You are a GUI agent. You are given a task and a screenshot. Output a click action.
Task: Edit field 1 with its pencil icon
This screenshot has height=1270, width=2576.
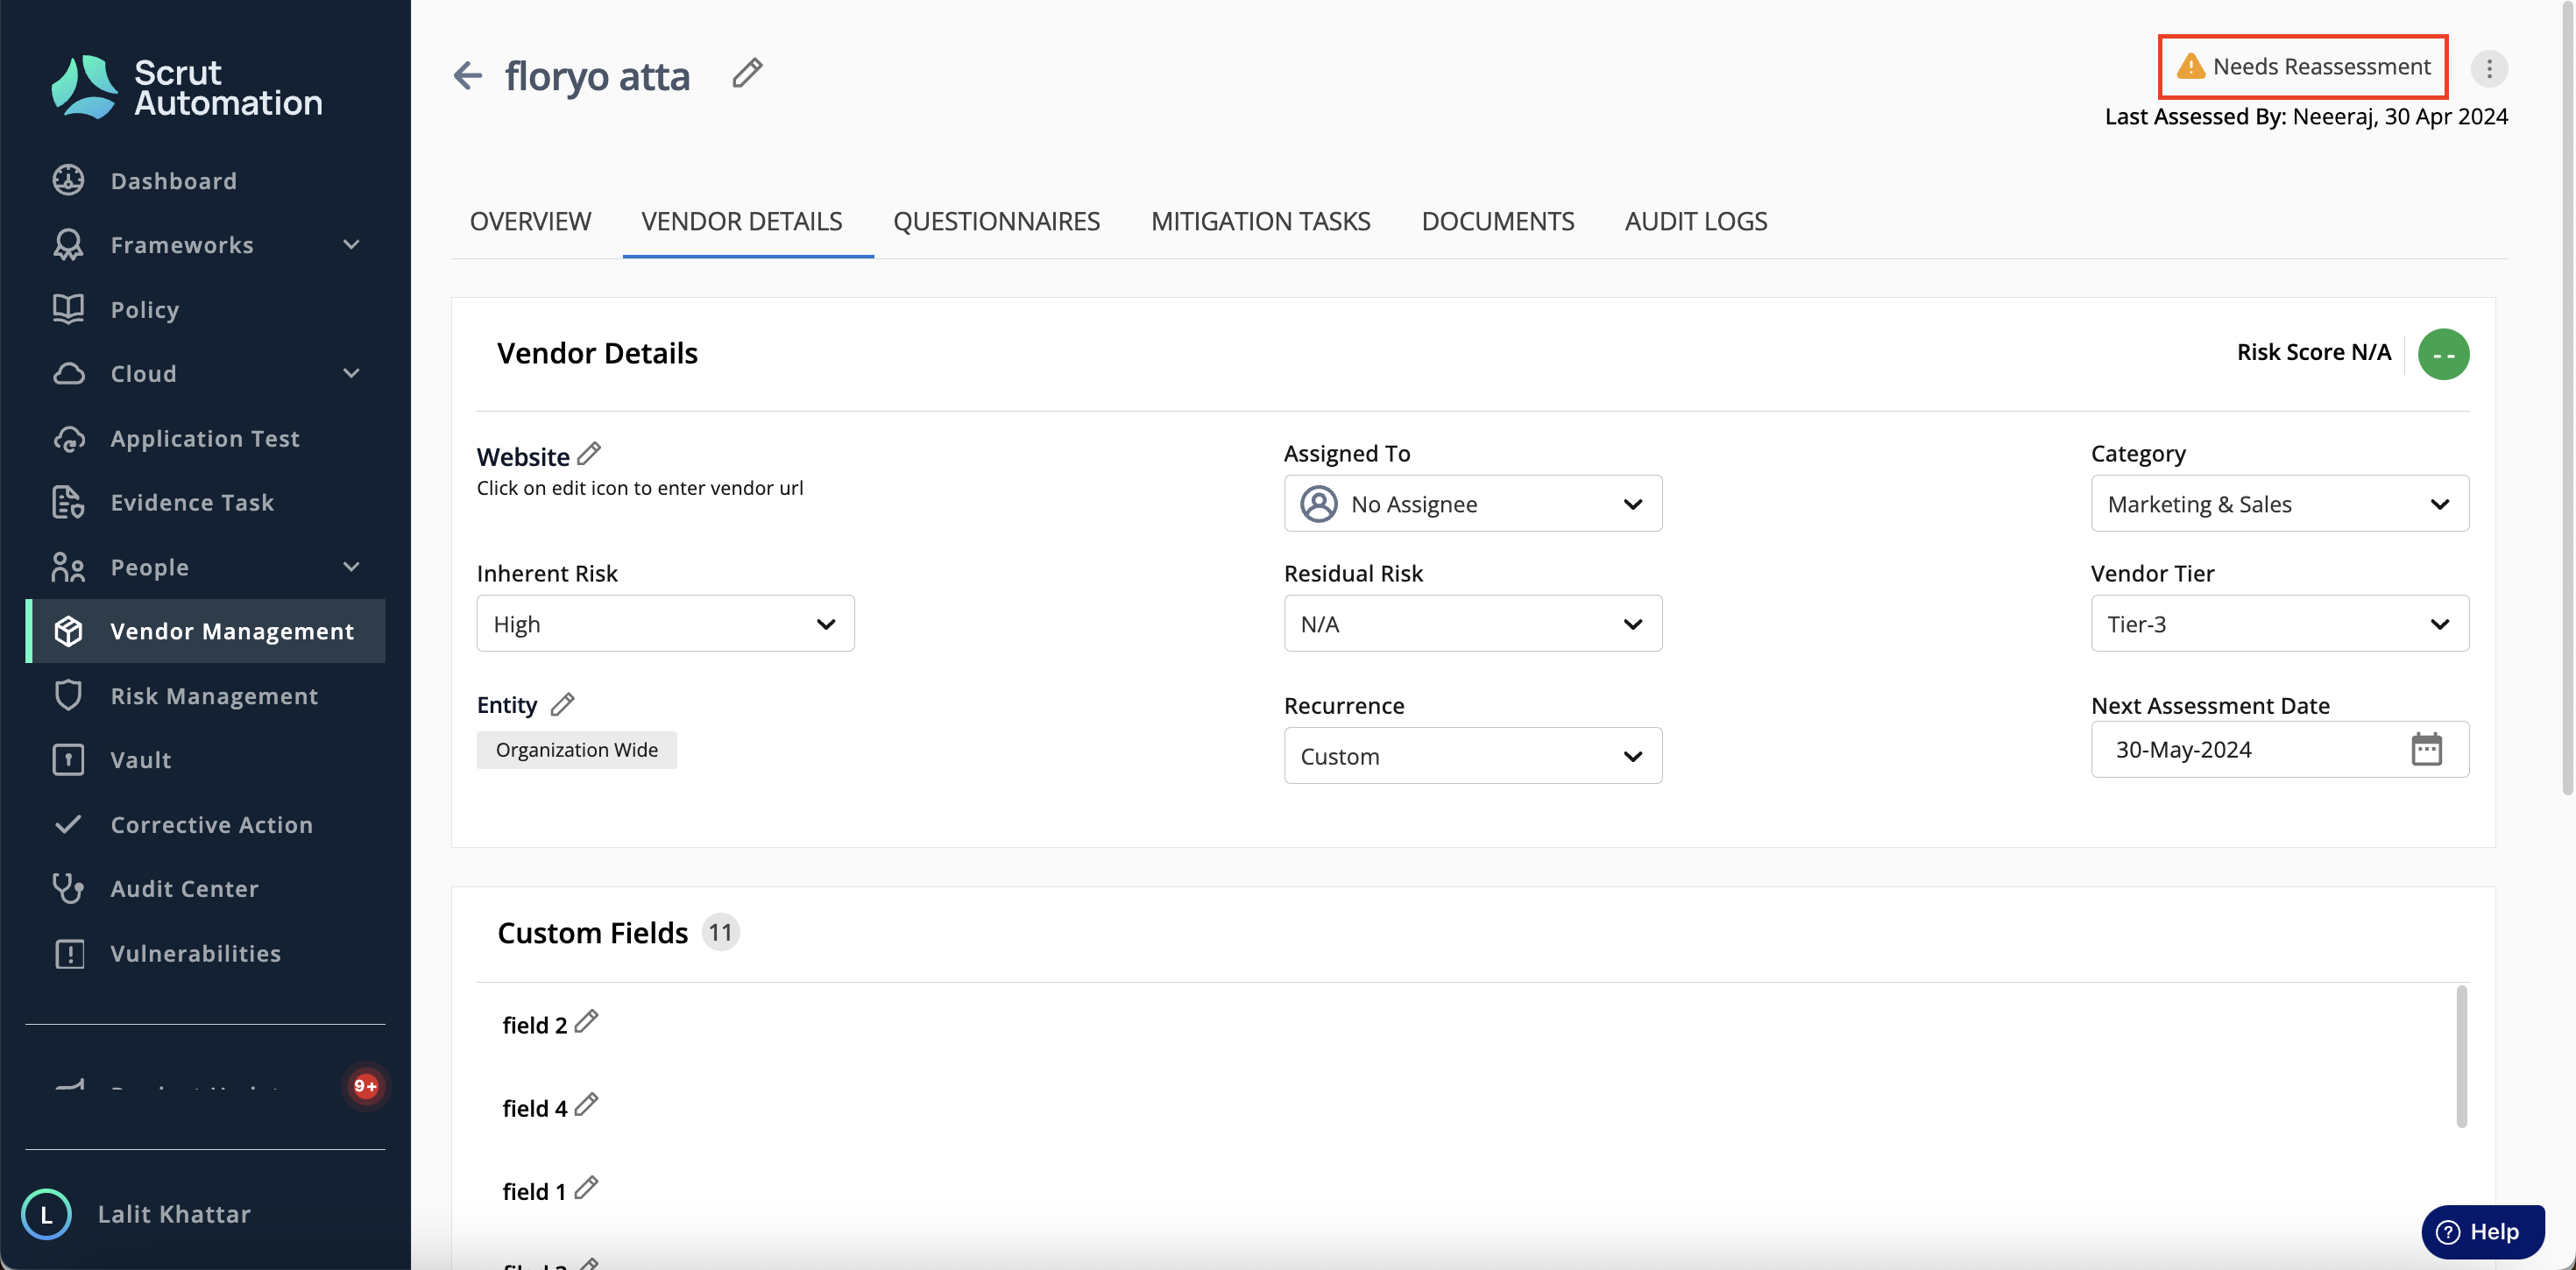pos(587,1187)
